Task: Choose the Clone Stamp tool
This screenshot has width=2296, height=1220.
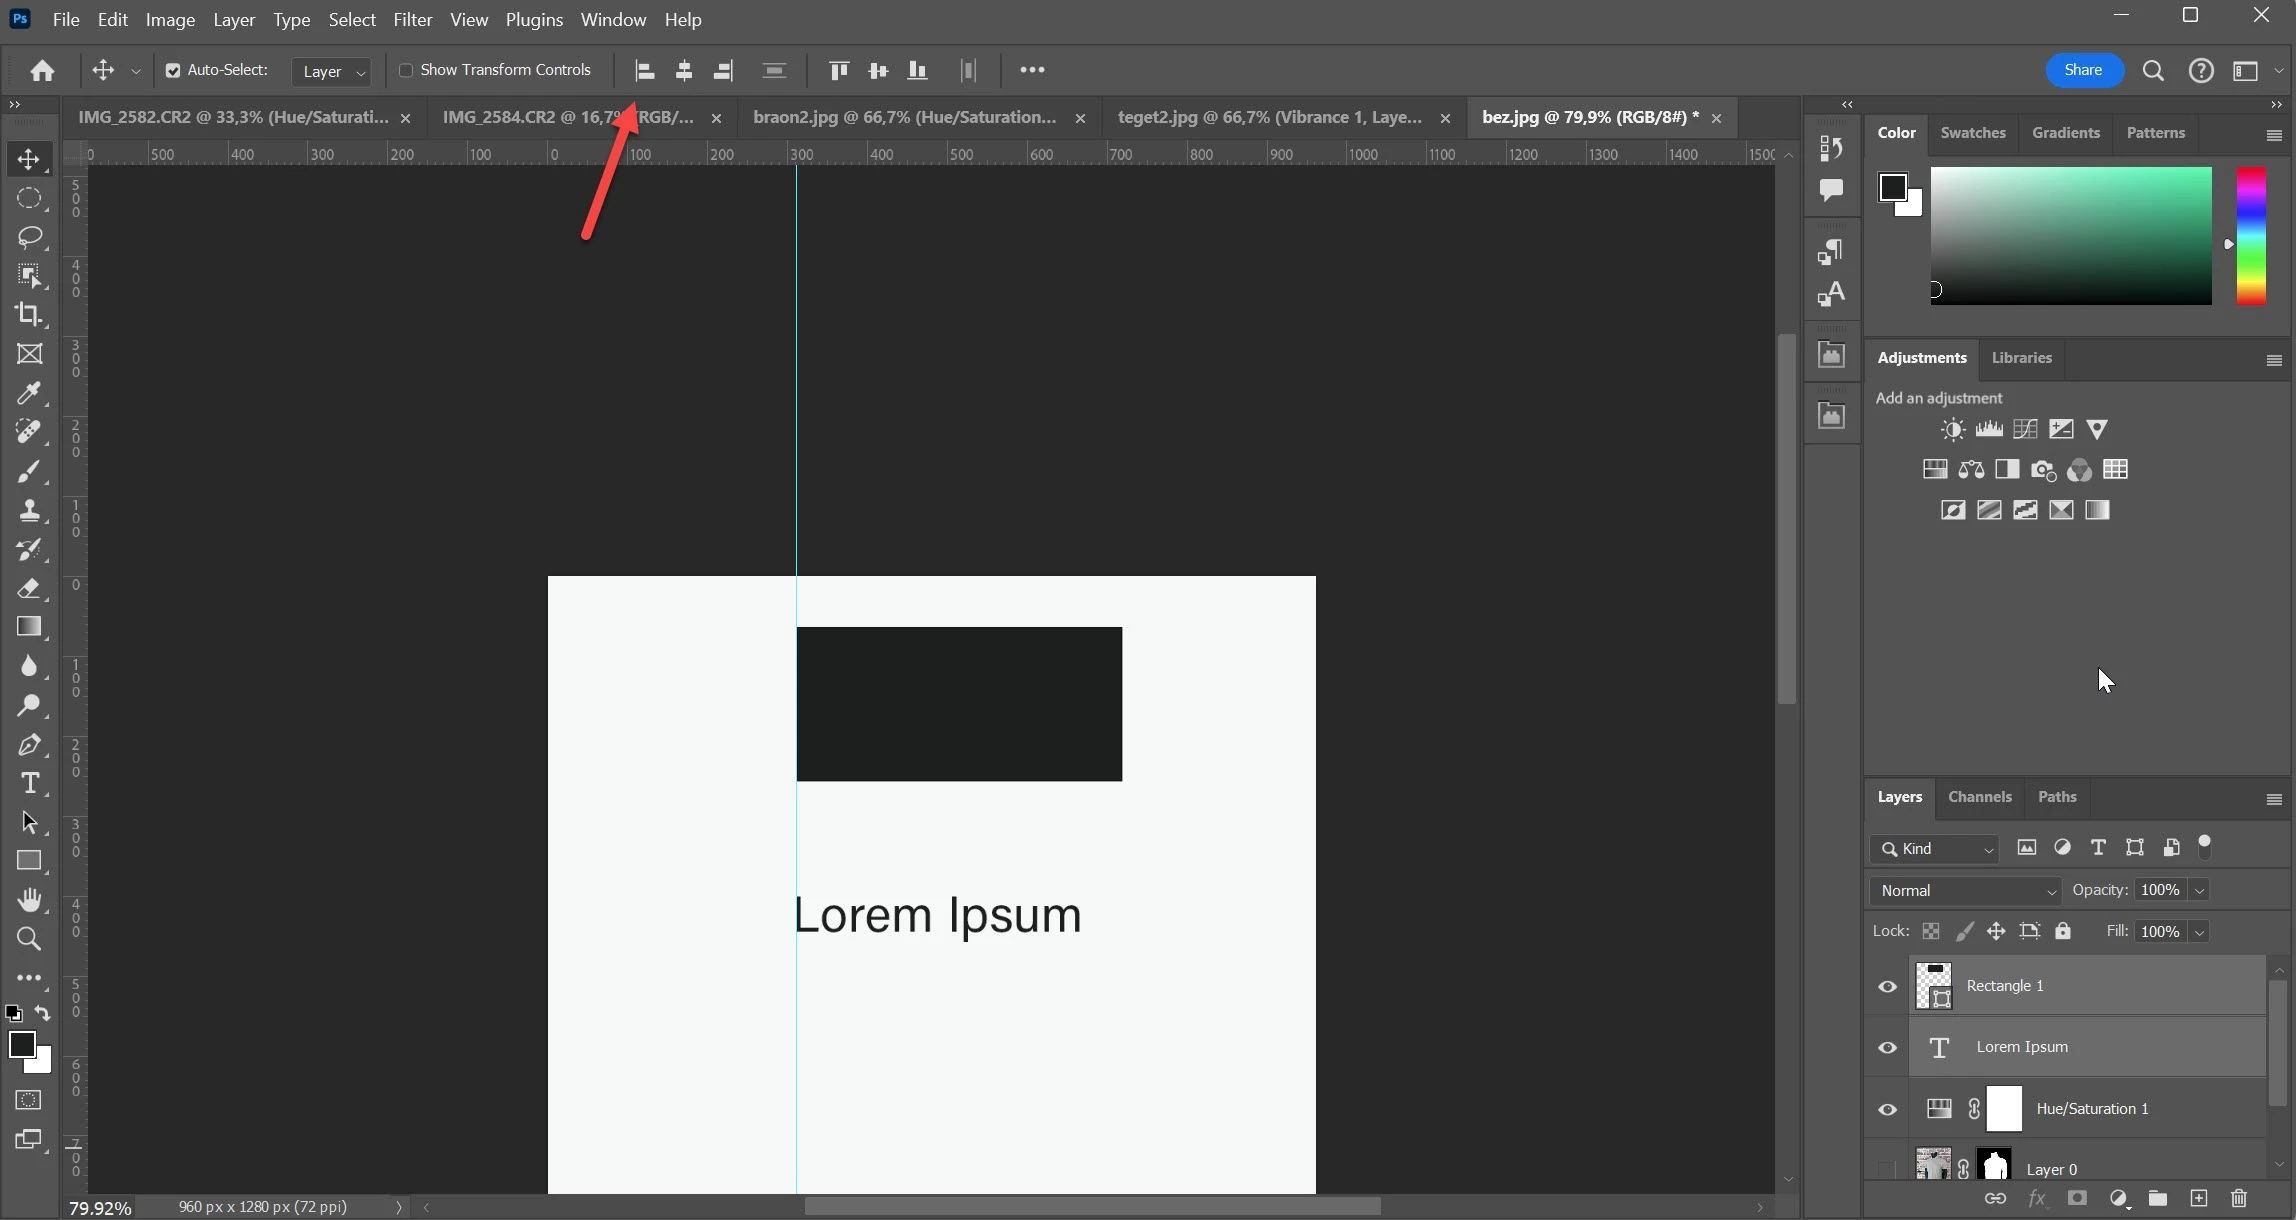Action: click(29, 510)
